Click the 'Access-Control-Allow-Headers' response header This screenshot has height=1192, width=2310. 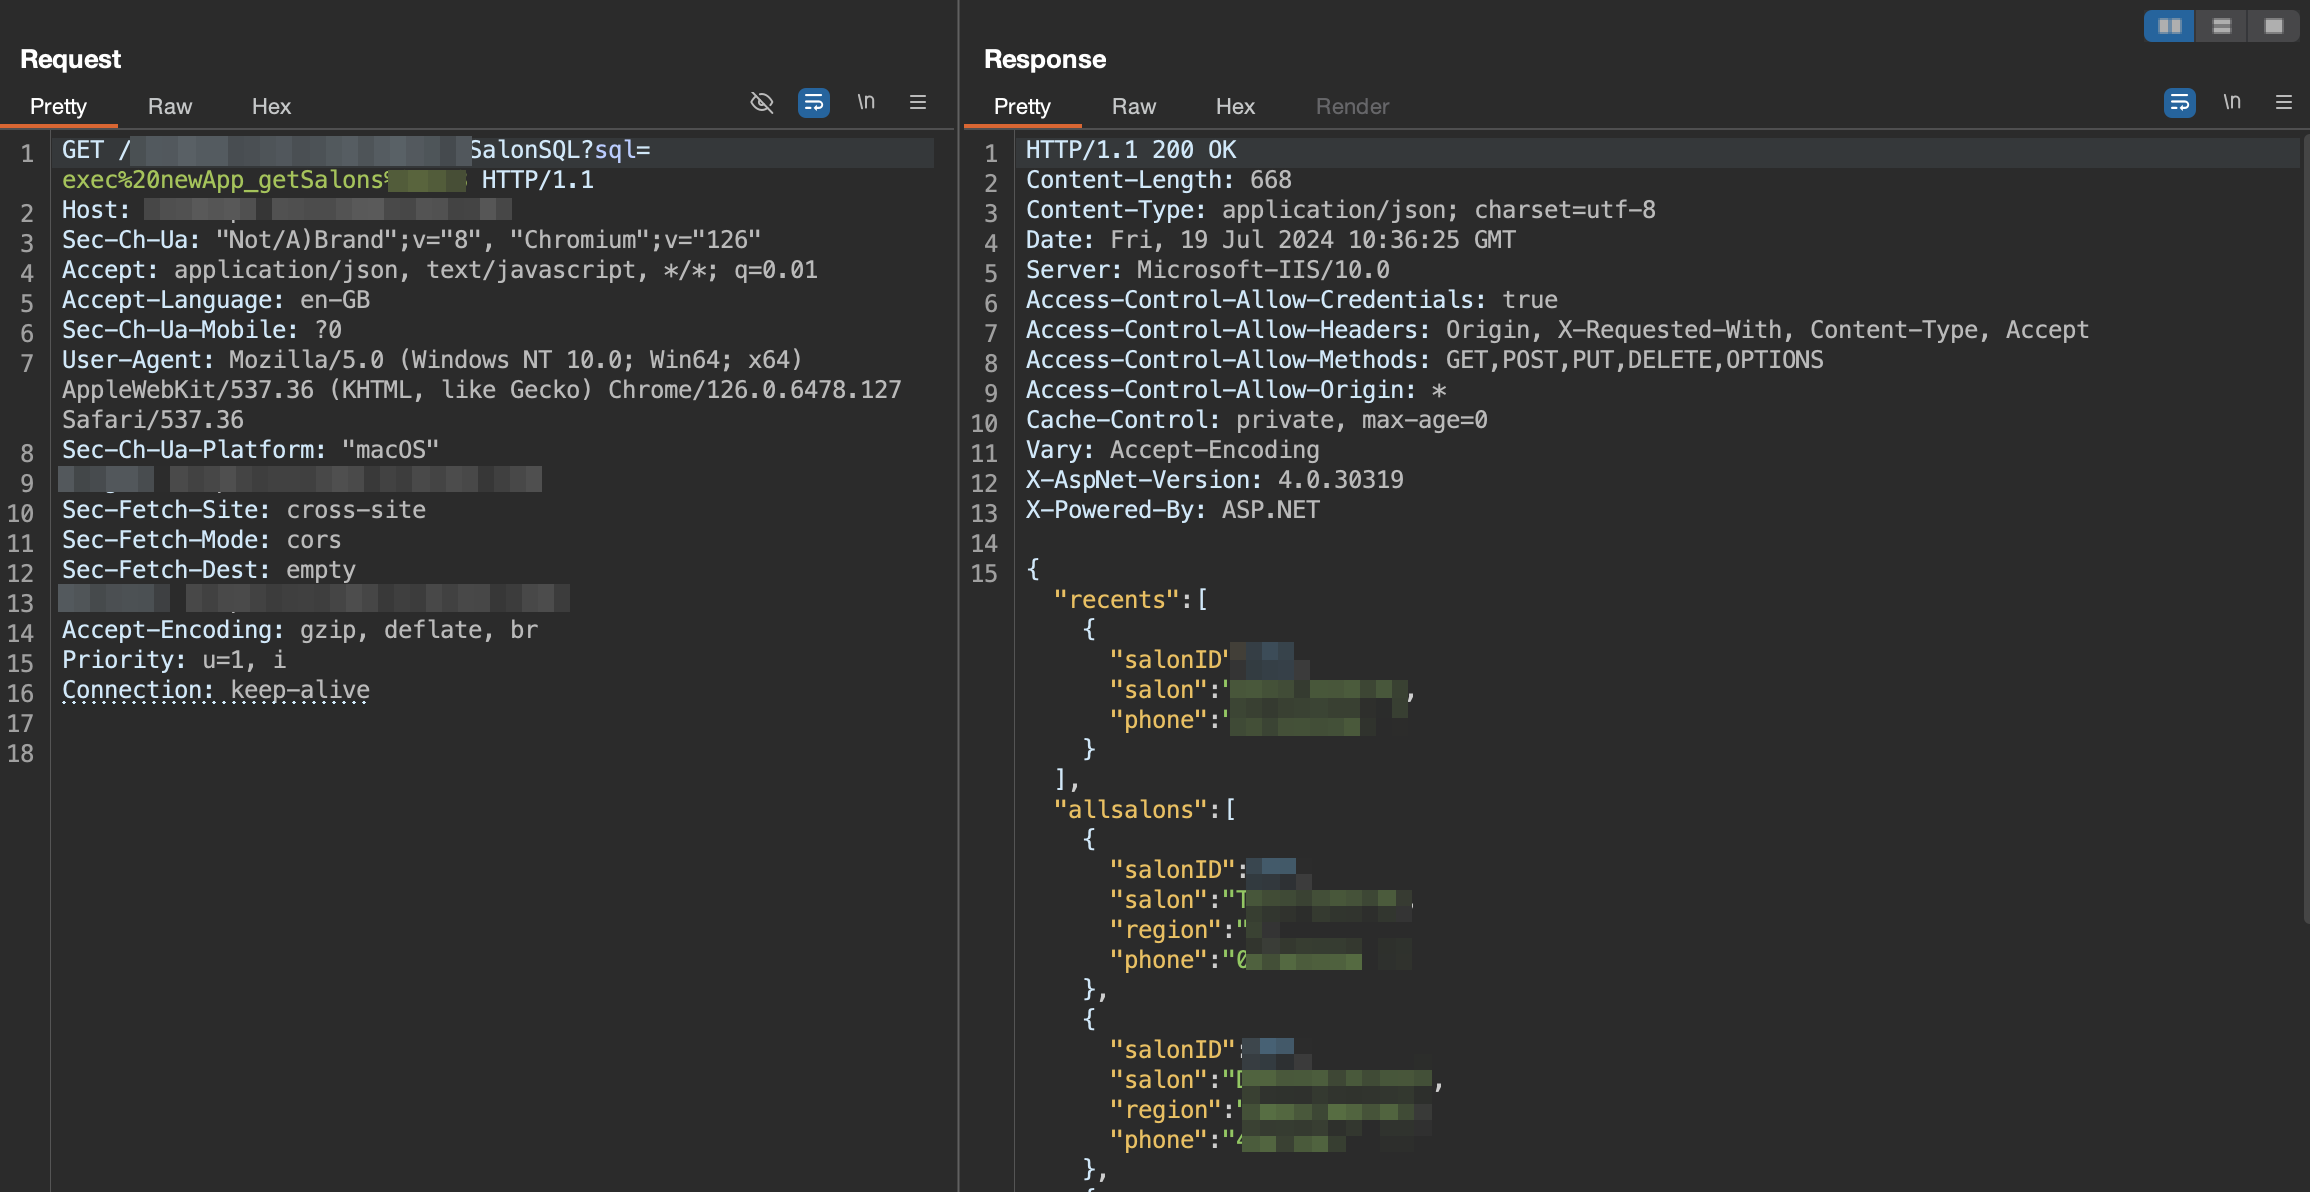coord(1558,330)
